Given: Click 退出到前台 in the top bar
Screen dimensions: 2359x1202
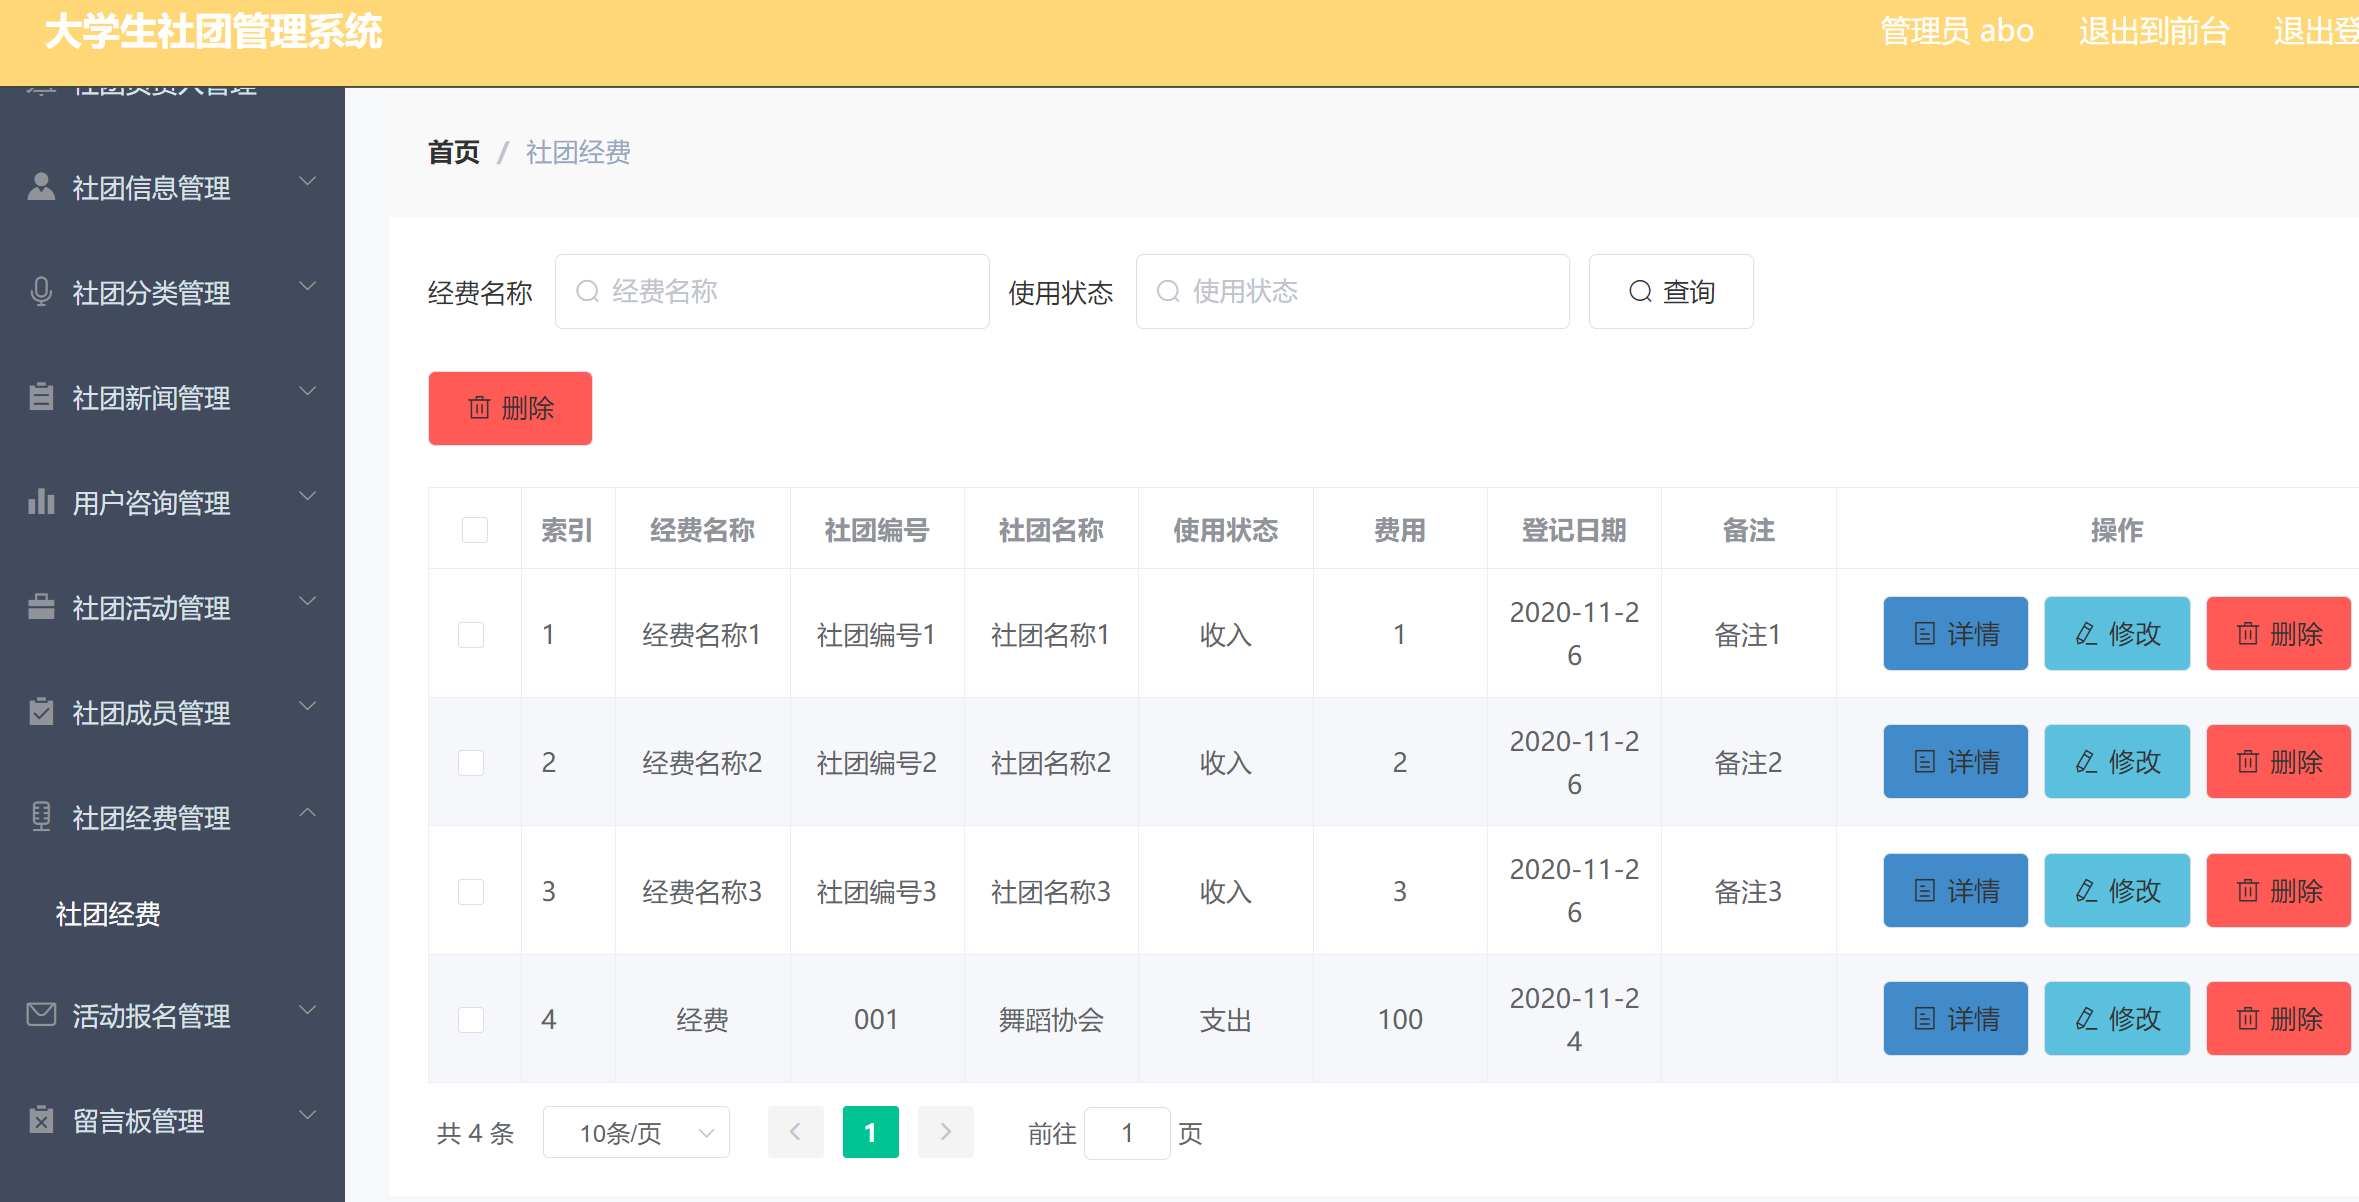Looking at the screenshot, I should (2152, 30).
